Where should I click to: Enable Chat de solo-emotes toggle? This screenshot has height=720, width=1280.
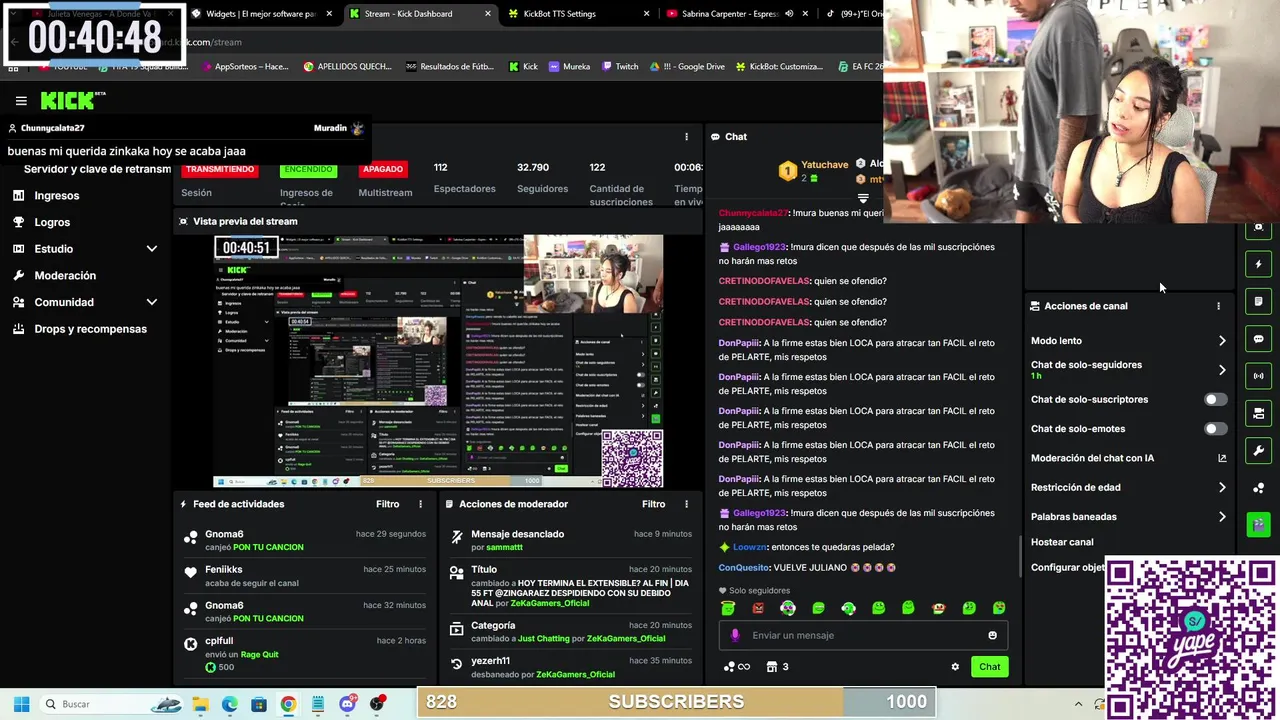1215,429
